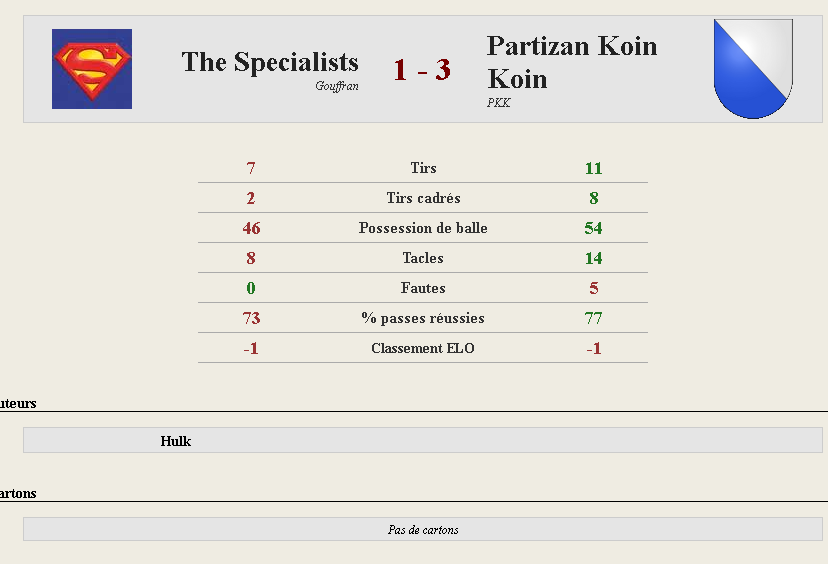Click the Partizan shots value 11
Image resolution: width=828 pixels, height=564 pixels.
point(594,168)
